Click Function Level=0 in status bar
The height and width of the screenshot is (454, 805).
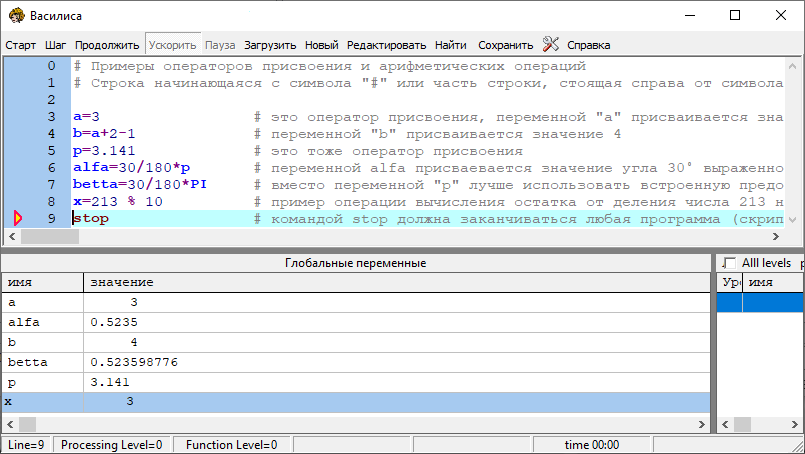pyautogui.click(x=232, y=445)
